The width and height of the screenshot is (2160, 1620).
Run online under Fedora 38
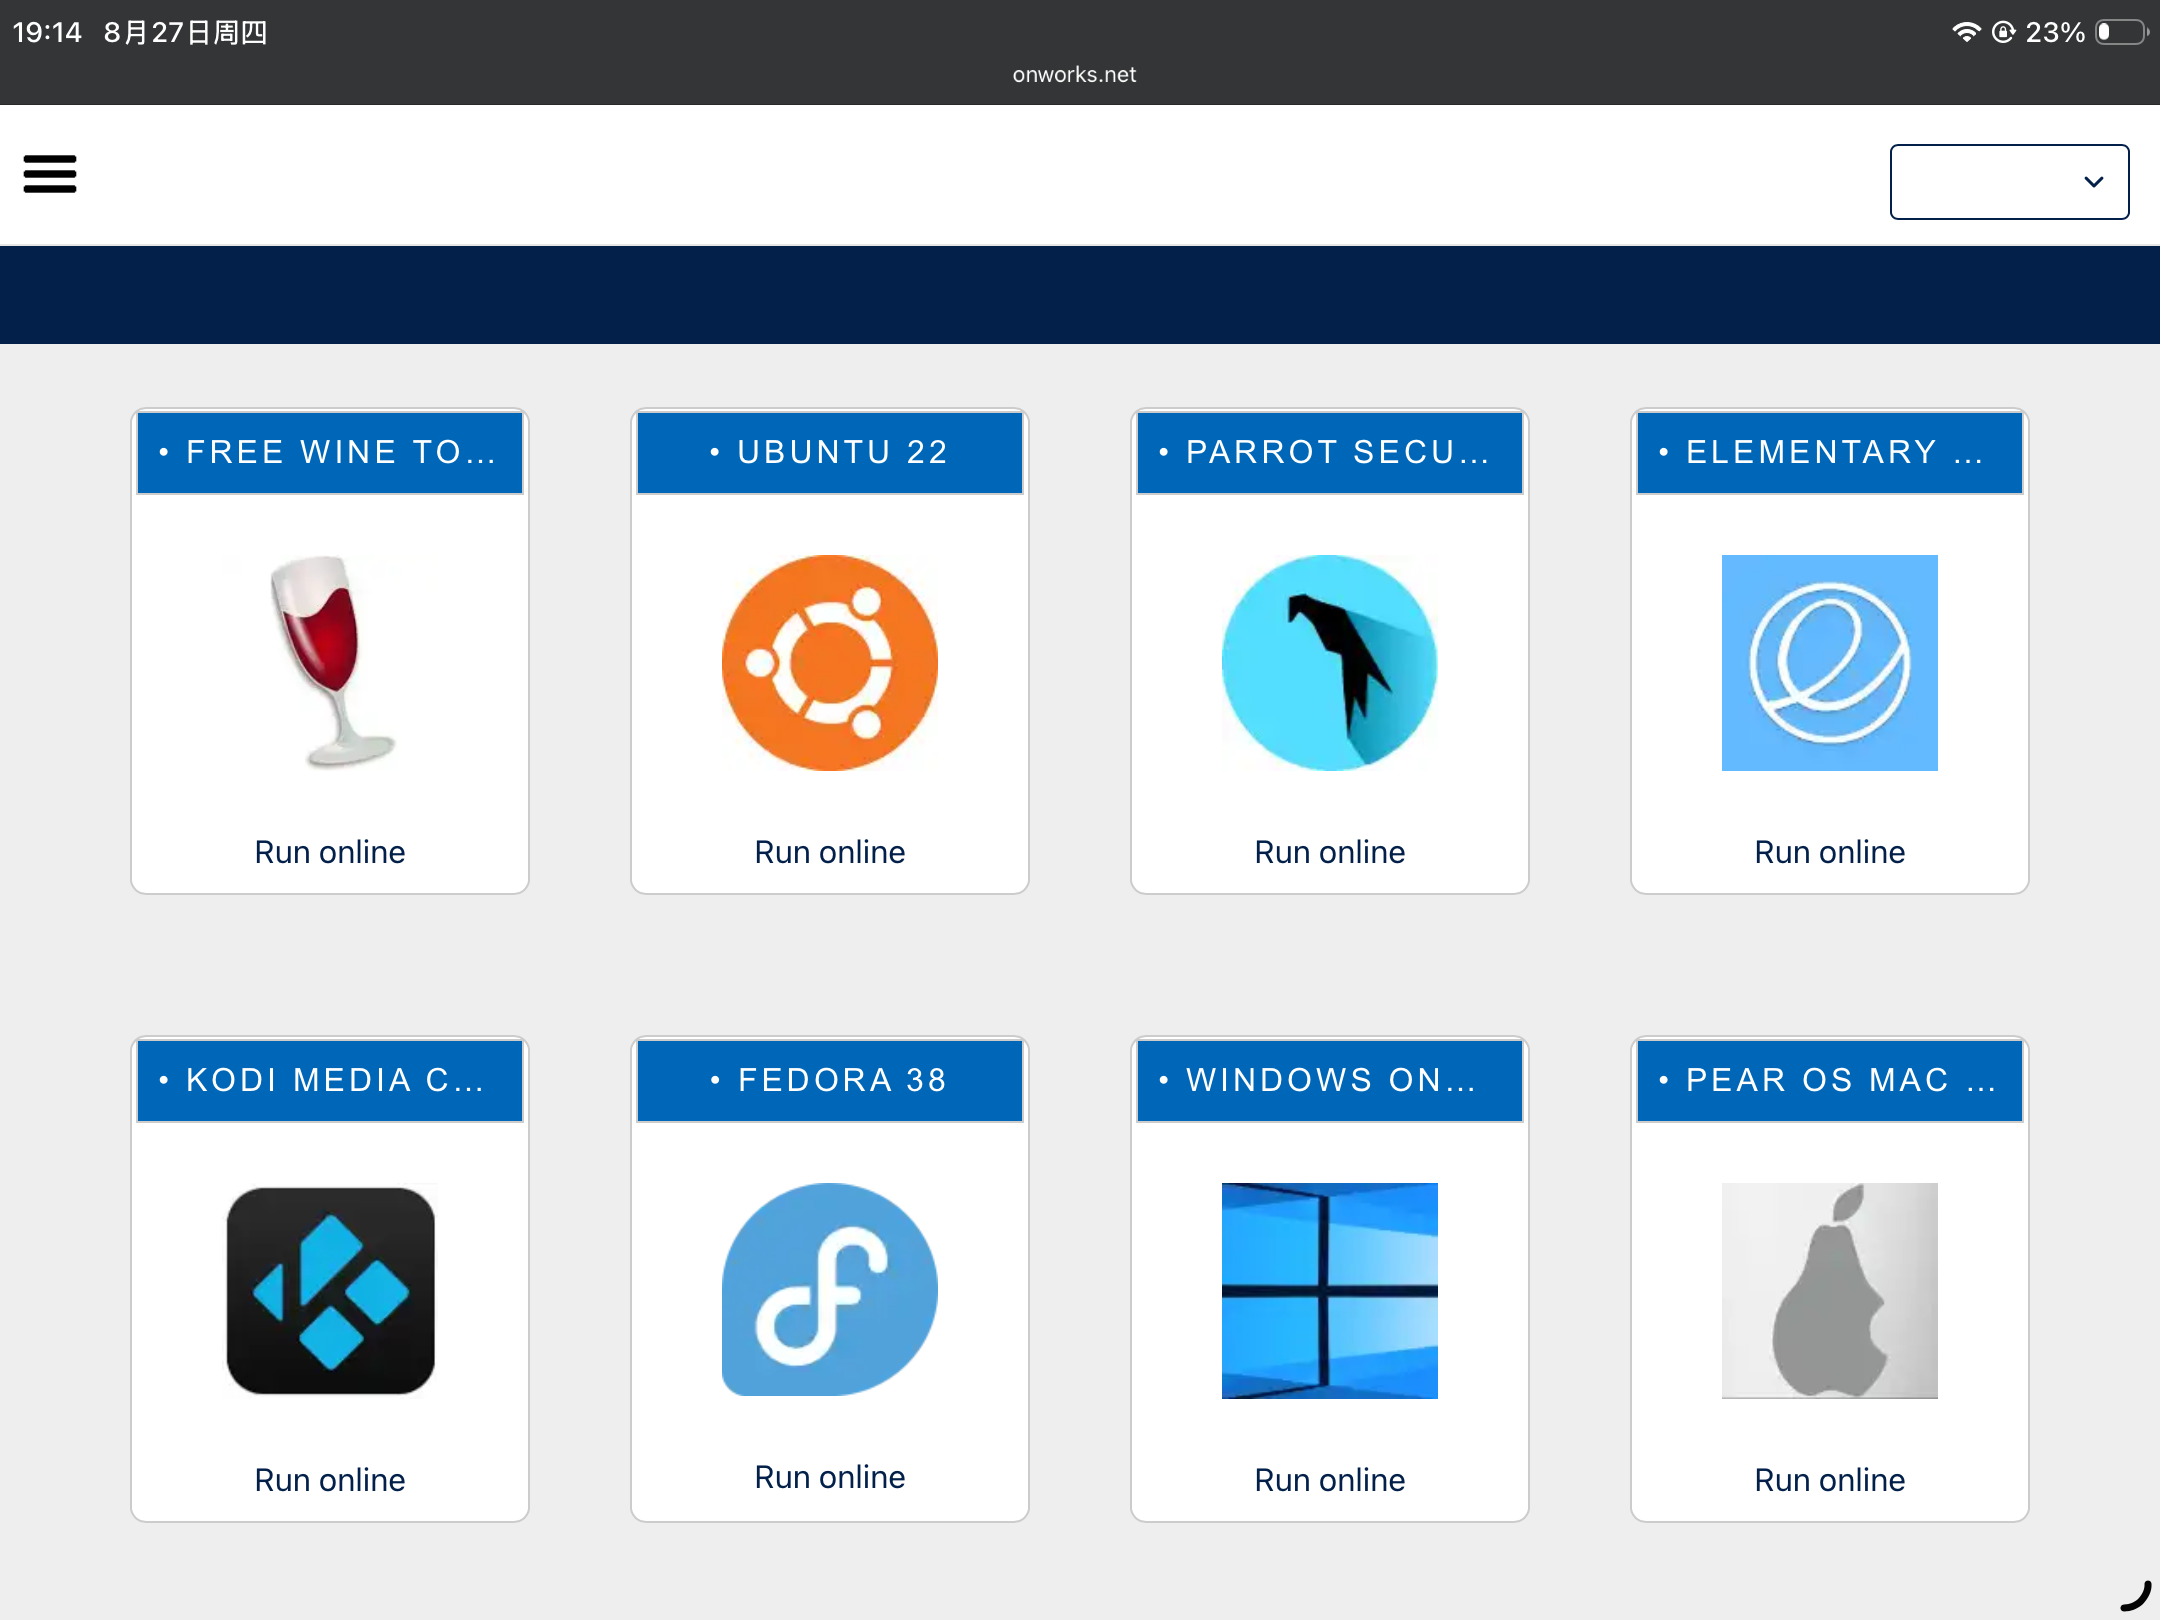click(830, 1477)
